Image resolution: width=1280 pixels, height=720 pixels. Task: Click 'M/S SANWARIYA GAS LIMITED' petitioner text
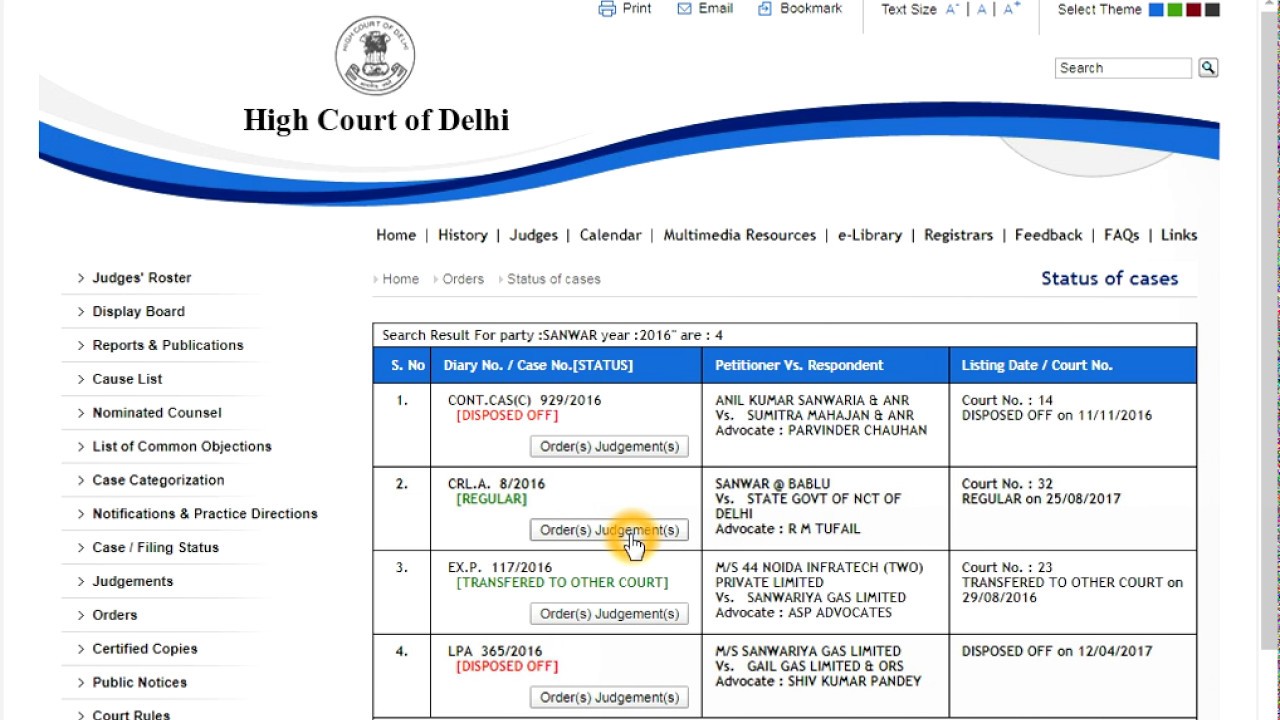[808, 651]
